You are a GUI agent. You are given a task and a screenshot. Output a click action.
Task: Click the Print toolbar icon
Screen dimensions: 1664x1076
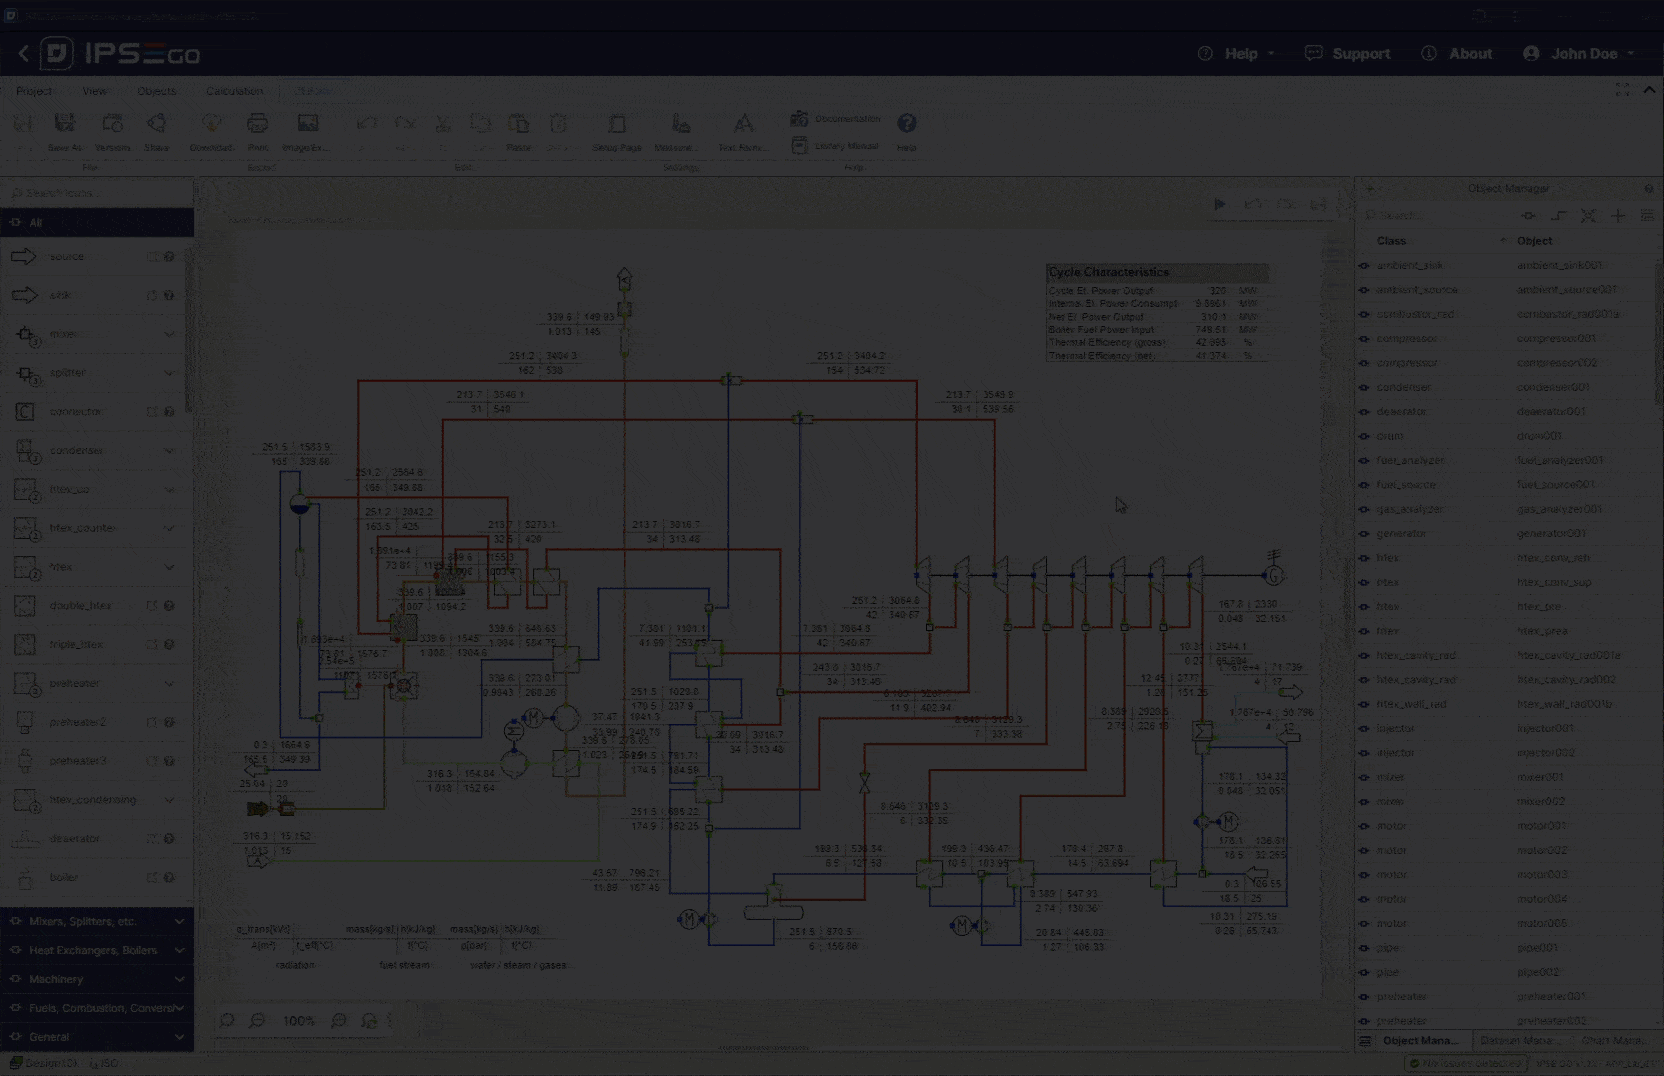[258, 123]
